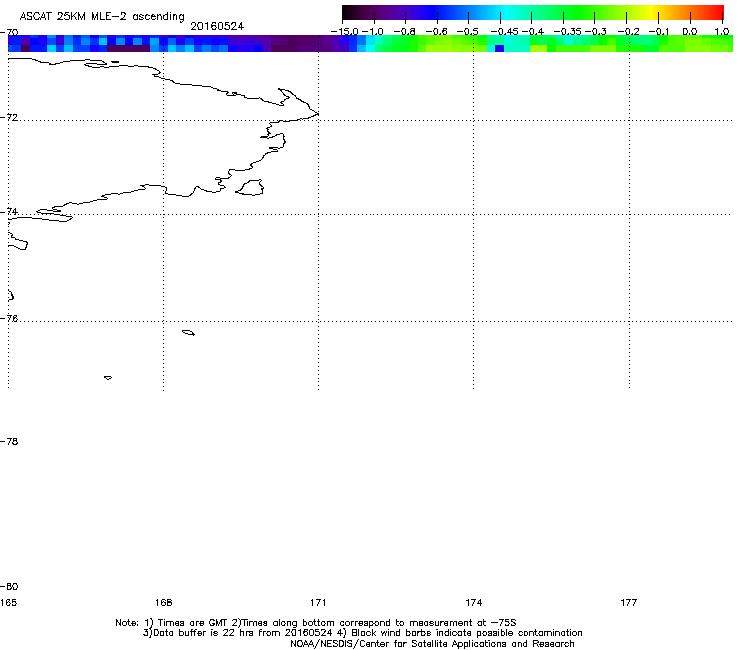The image size is (740, 650).
Task: Click the small island just below -76 latitude
Action: (x=188, y=333)
